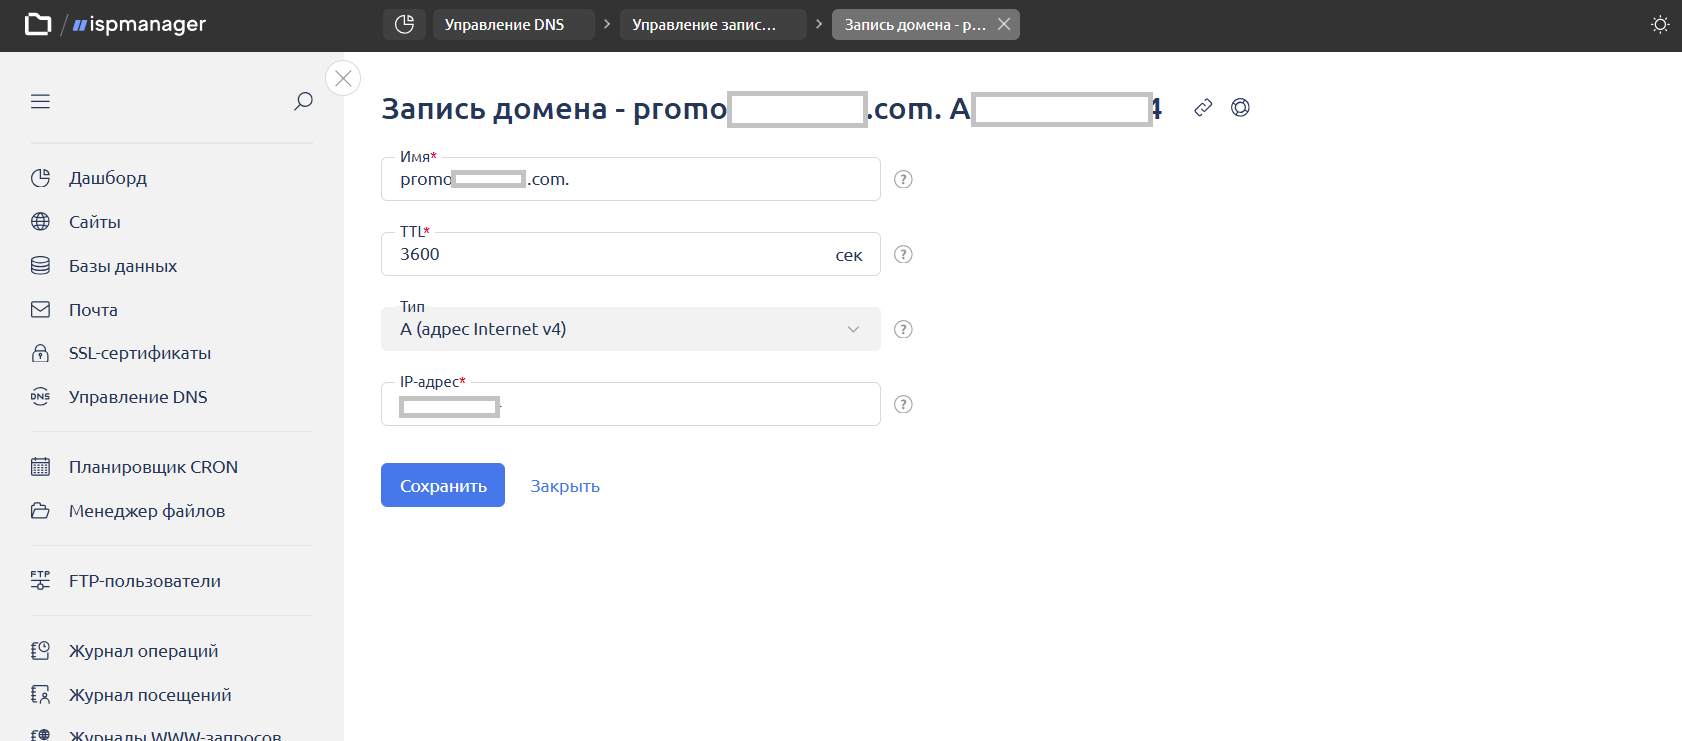Viewport: 1682px width, 741px height.
Task: Click the dashboard icon tab in top bar
Action: tap(404, 25)
